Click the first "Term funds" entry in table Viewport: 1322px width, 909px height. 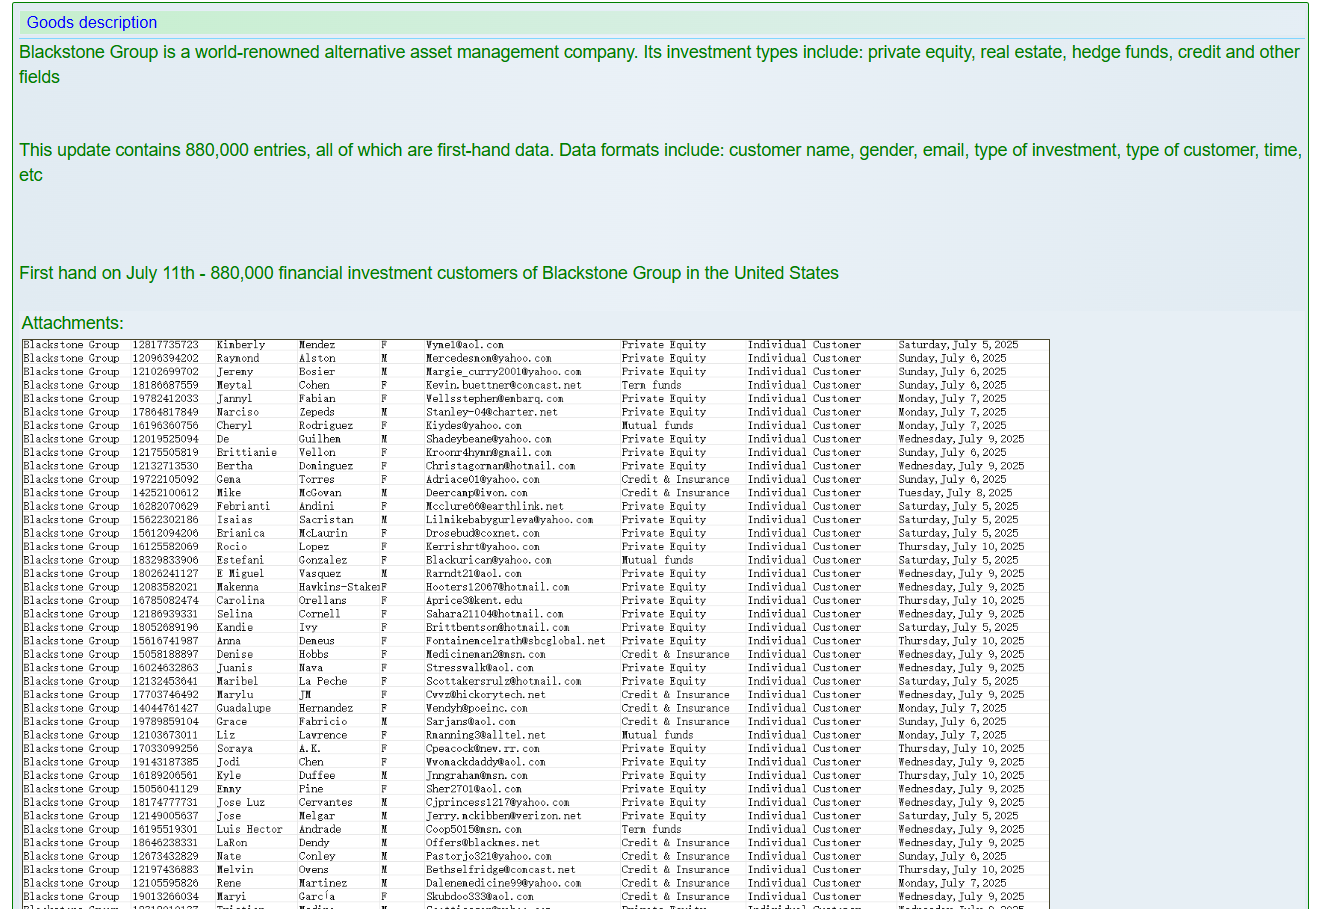coord(651,385)
